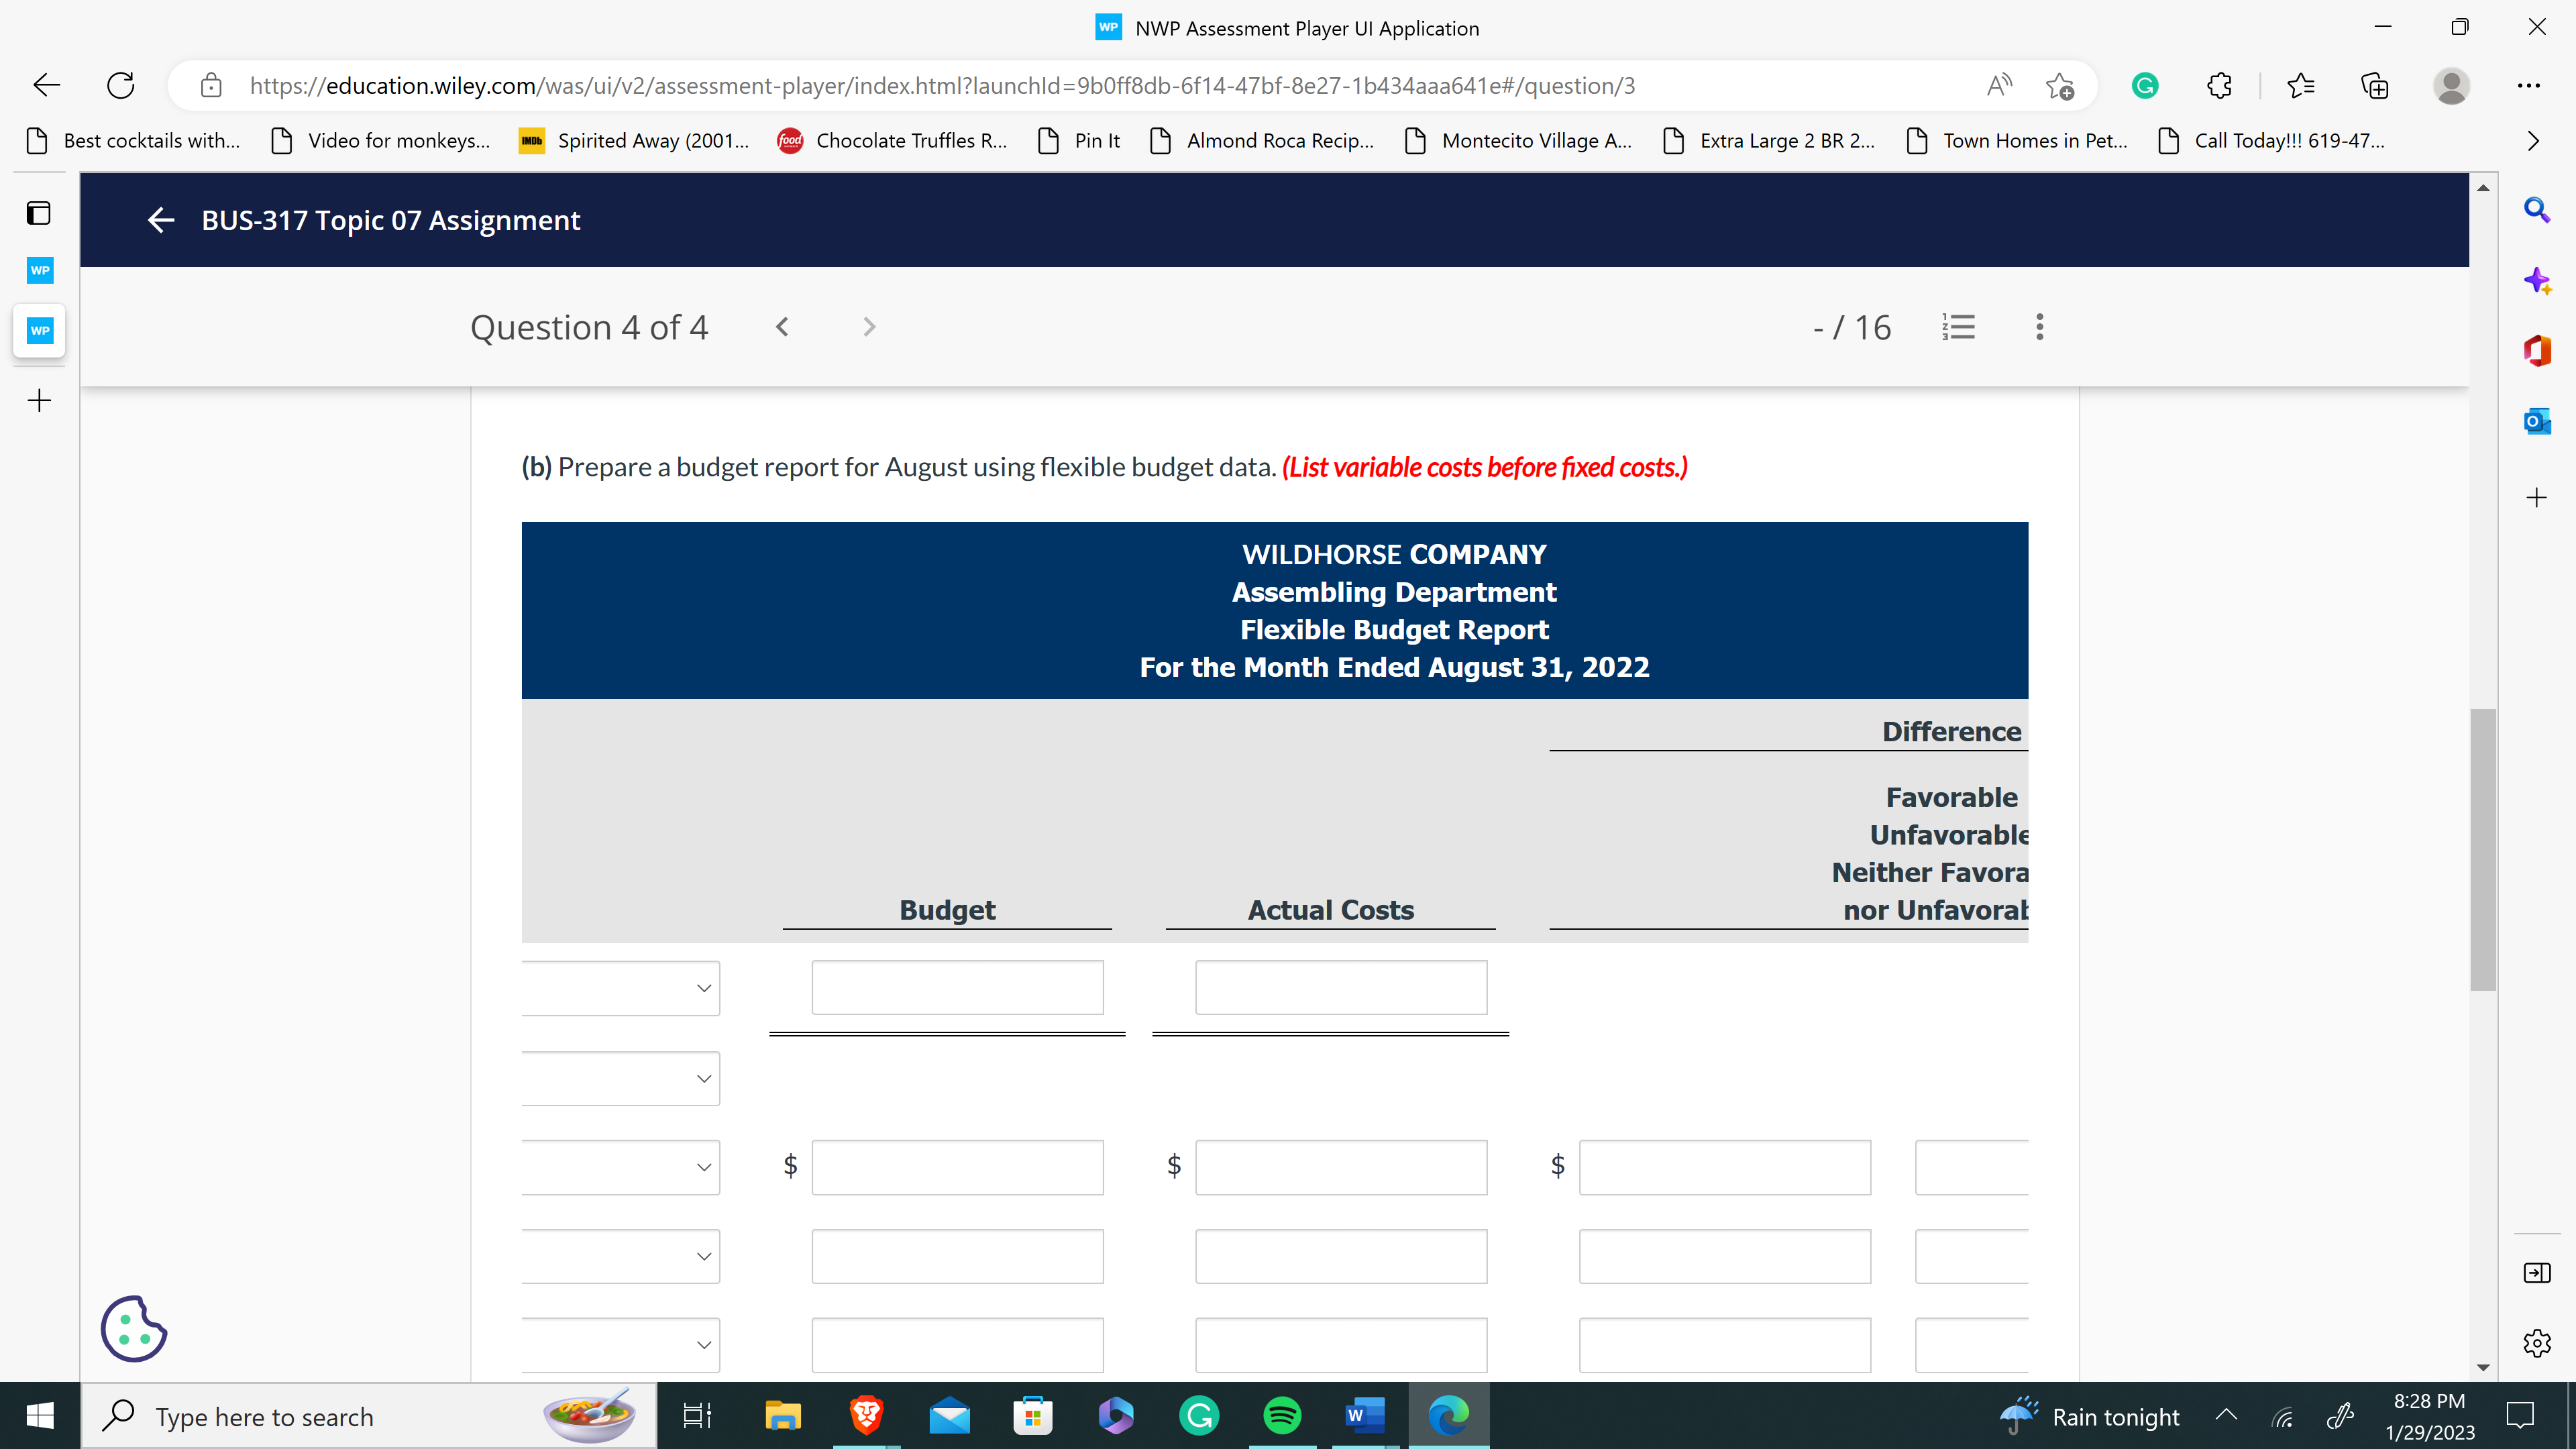Open the three-dot question options menu
The width and height of the screenshot is (2576, 1449).
tap(2039, 327)
